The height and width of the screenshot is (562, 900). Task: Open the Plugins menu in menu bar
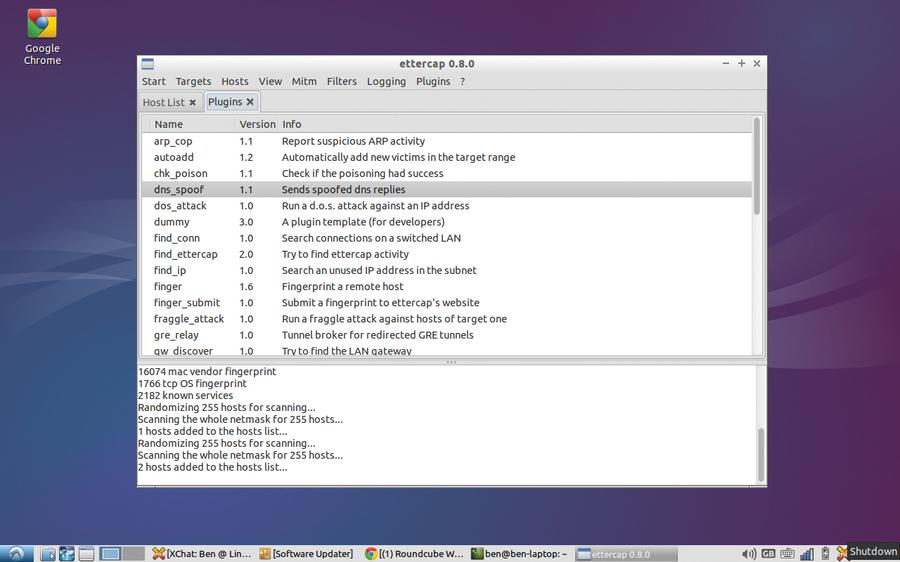433,82
